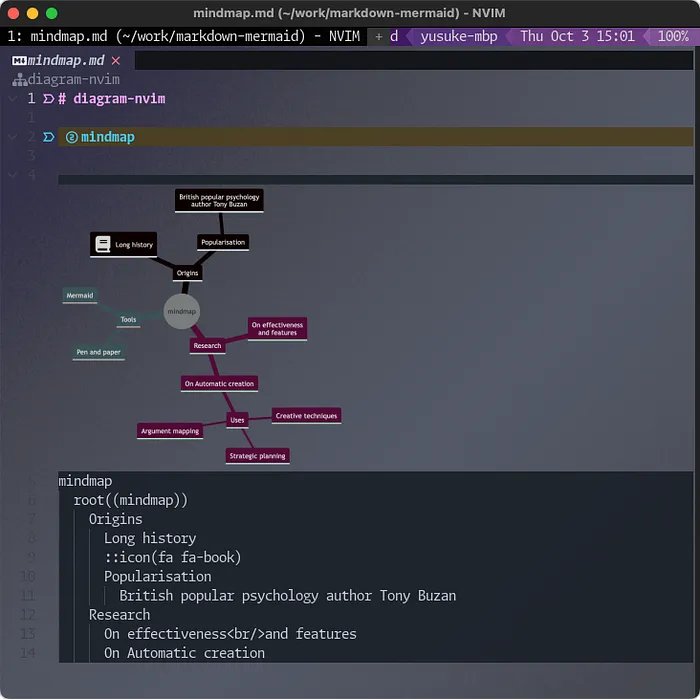Place cursor on code line 'mindmap'
Screen dimensions: 700x699
(x=85, y=481)
